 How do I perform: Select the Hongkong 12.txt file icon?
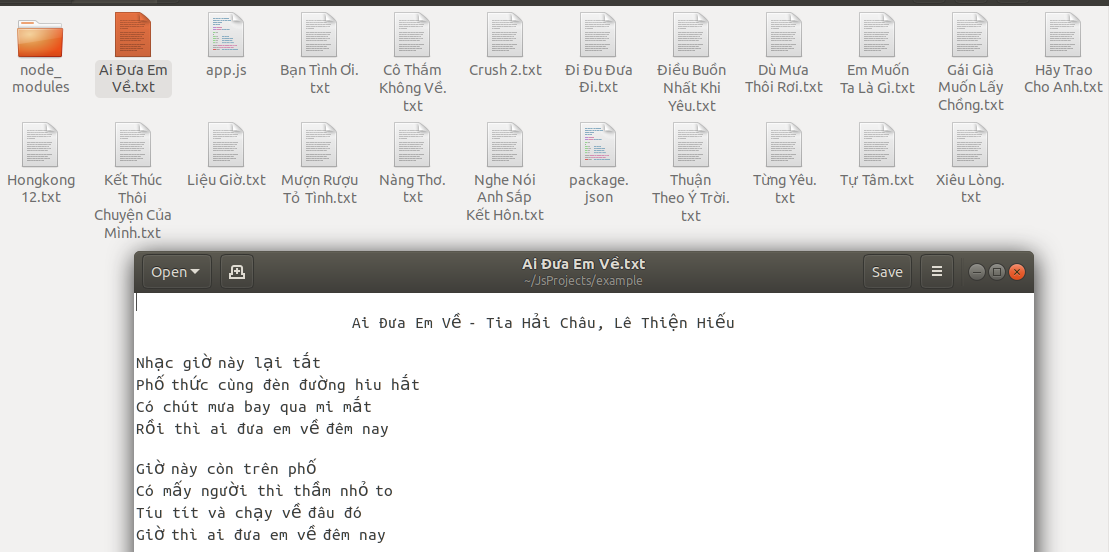pos(40,145)
